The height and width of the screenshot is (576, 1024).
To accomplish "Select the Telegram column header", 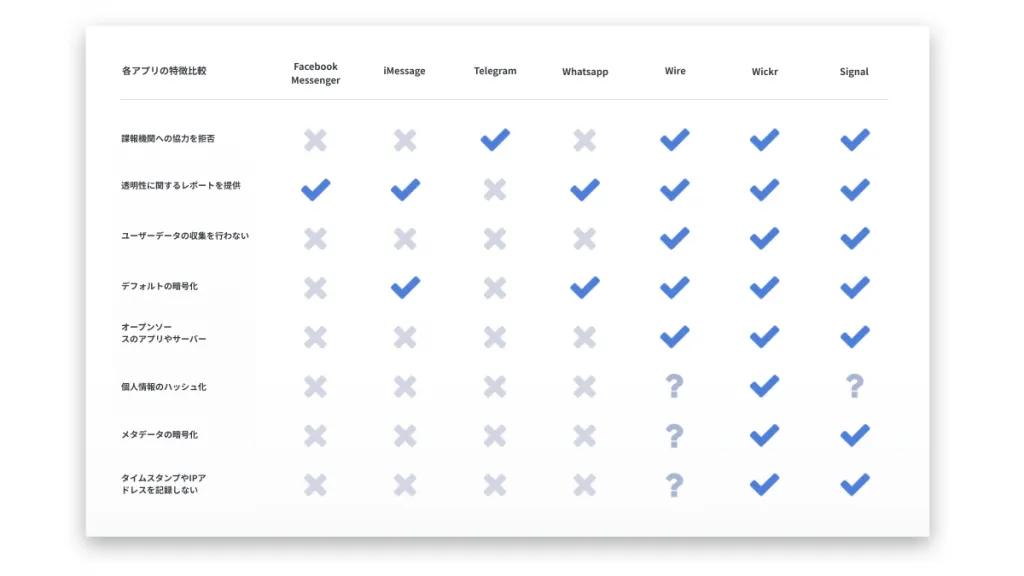I will tap(495, 71).
